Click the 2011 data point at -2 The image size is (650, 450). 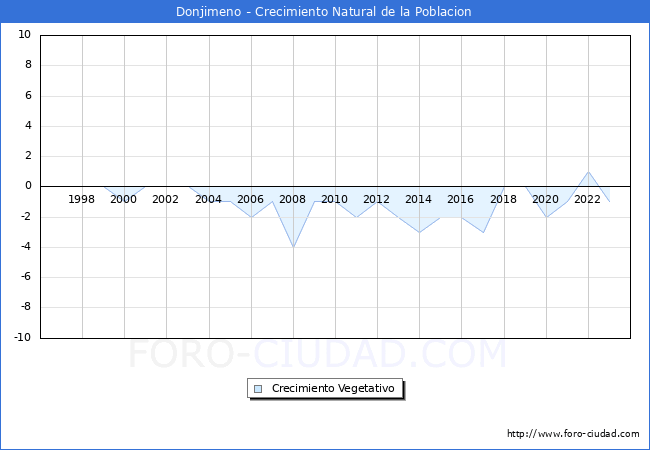tap(357, 217)
